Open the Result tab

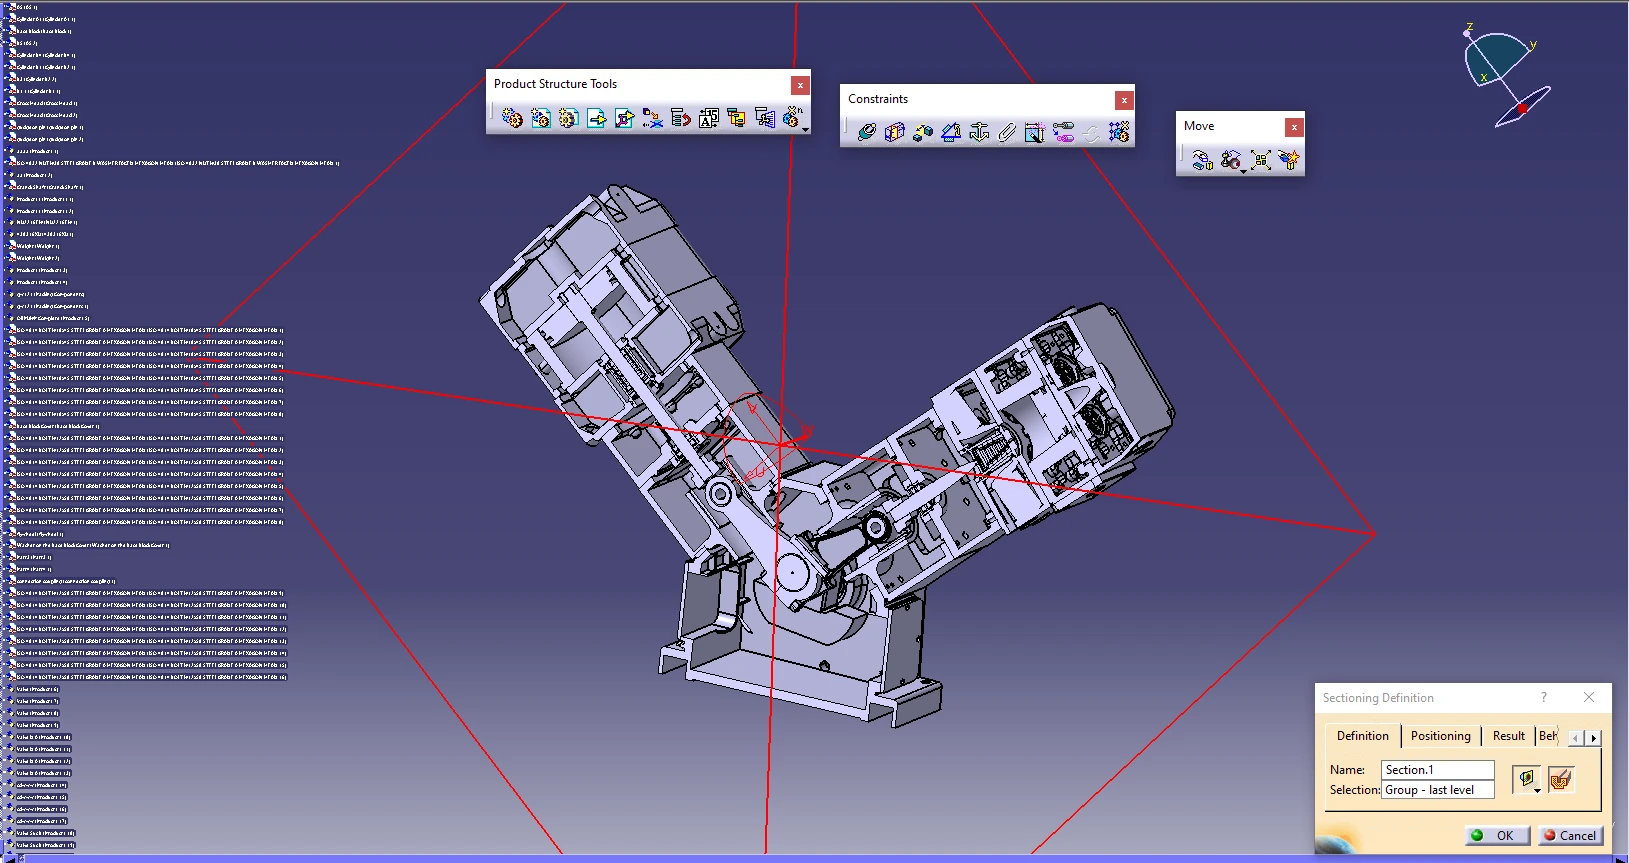point(1508,736)
